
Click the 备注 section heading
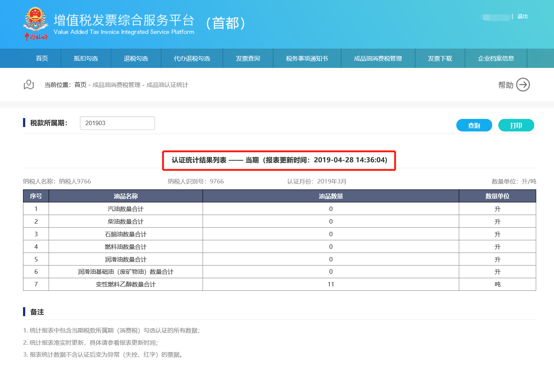tap(37, 312)
